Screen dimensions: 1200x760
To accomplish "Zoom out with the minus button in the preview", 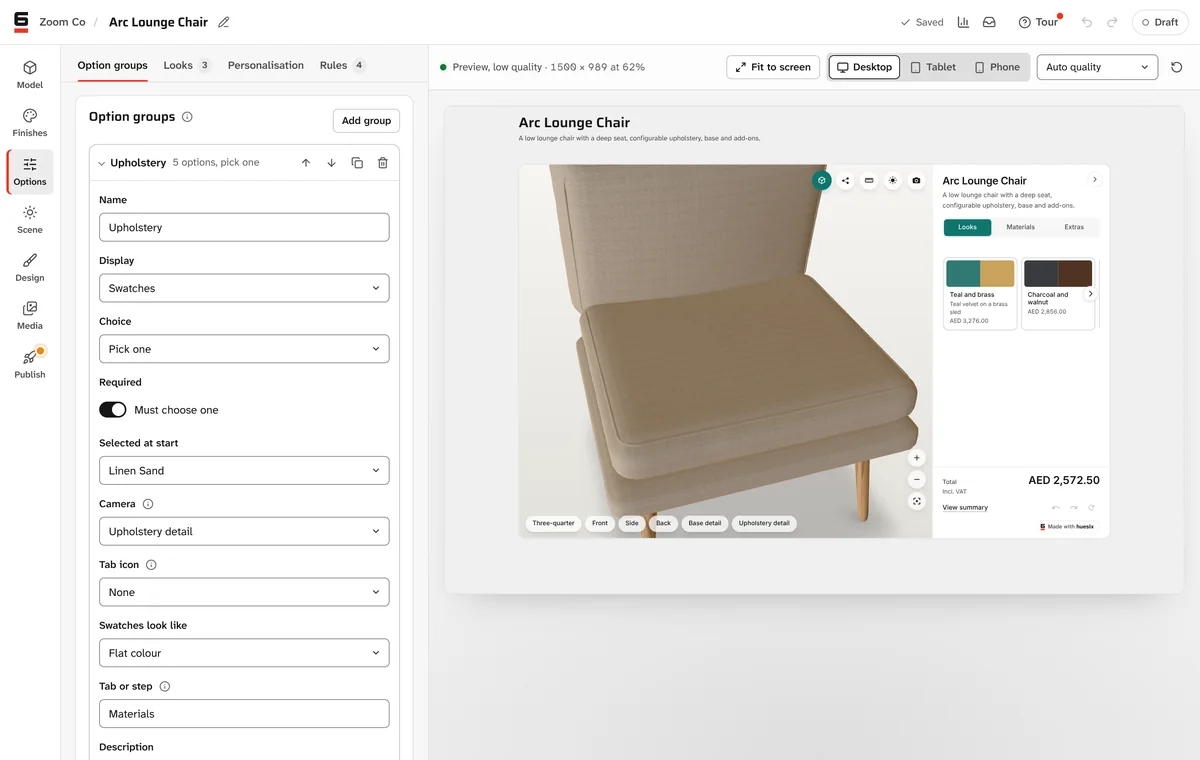I will 917,480.
